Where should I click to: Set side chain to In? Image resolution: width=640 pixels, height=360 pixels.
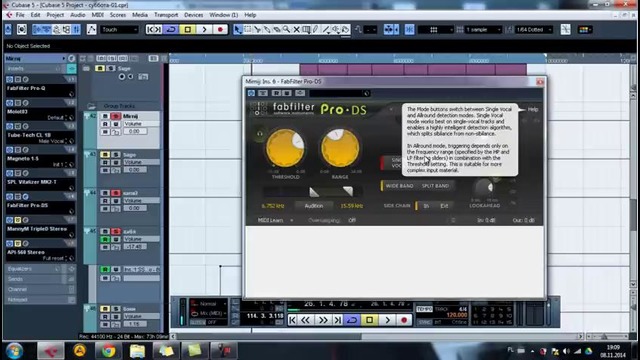tap(425, 206)
